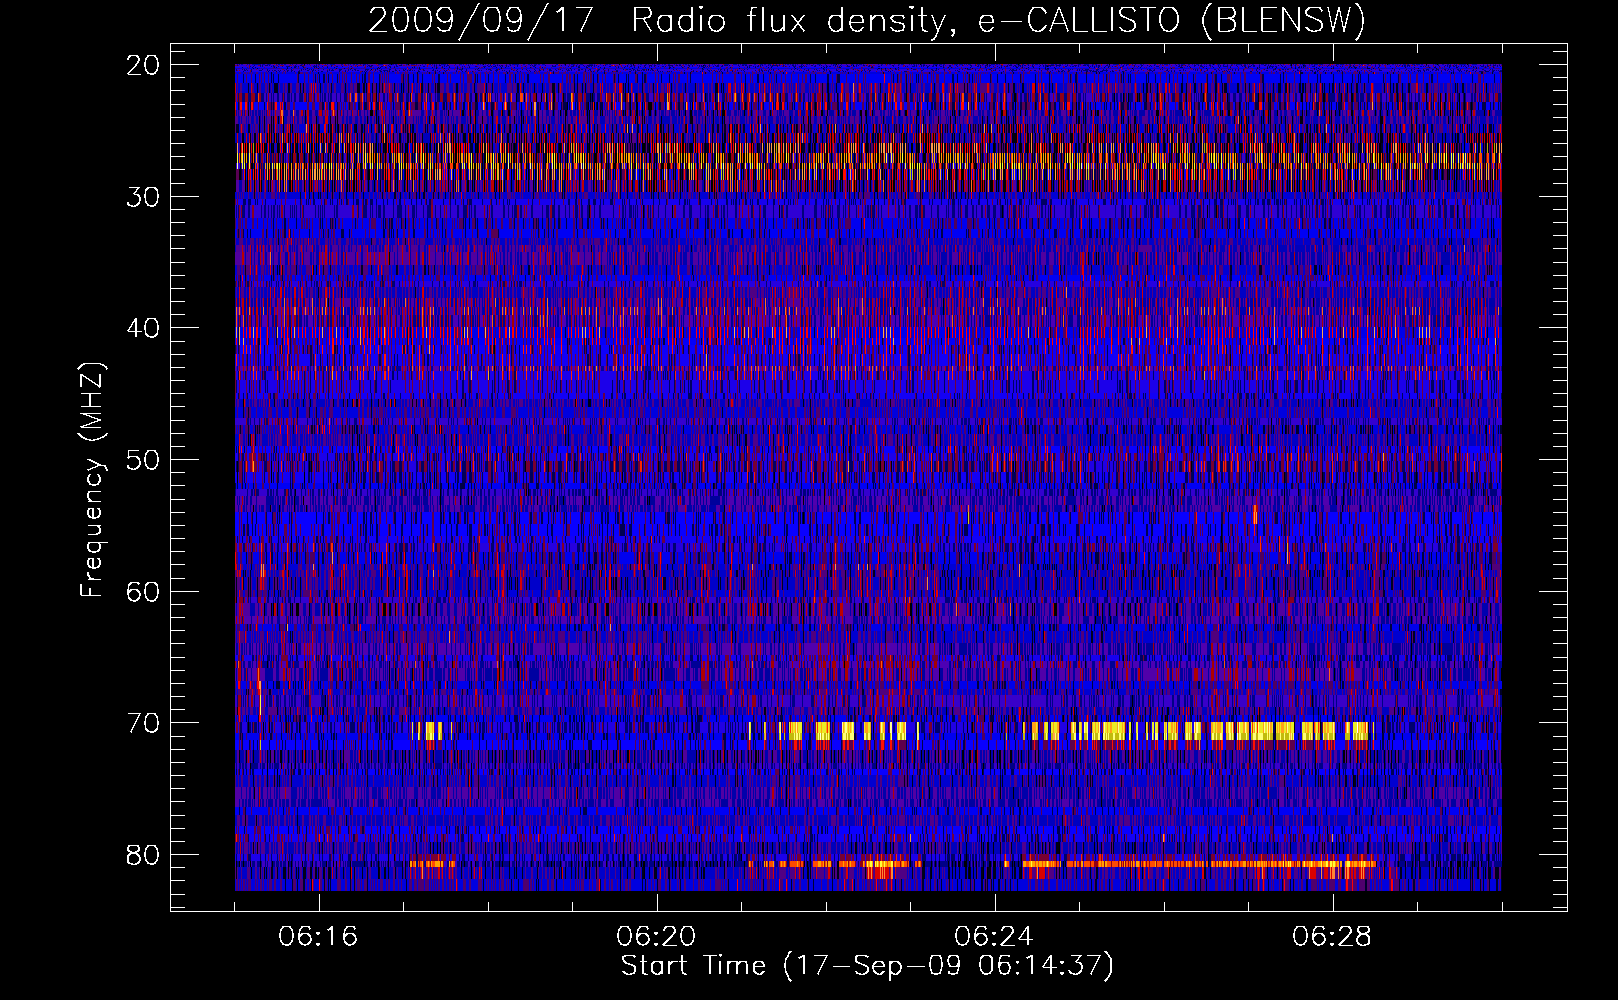Click the 50 MHz frequency label
Image resolution: width=1618 pixels, height=1000 pixels.
(143, 460)
